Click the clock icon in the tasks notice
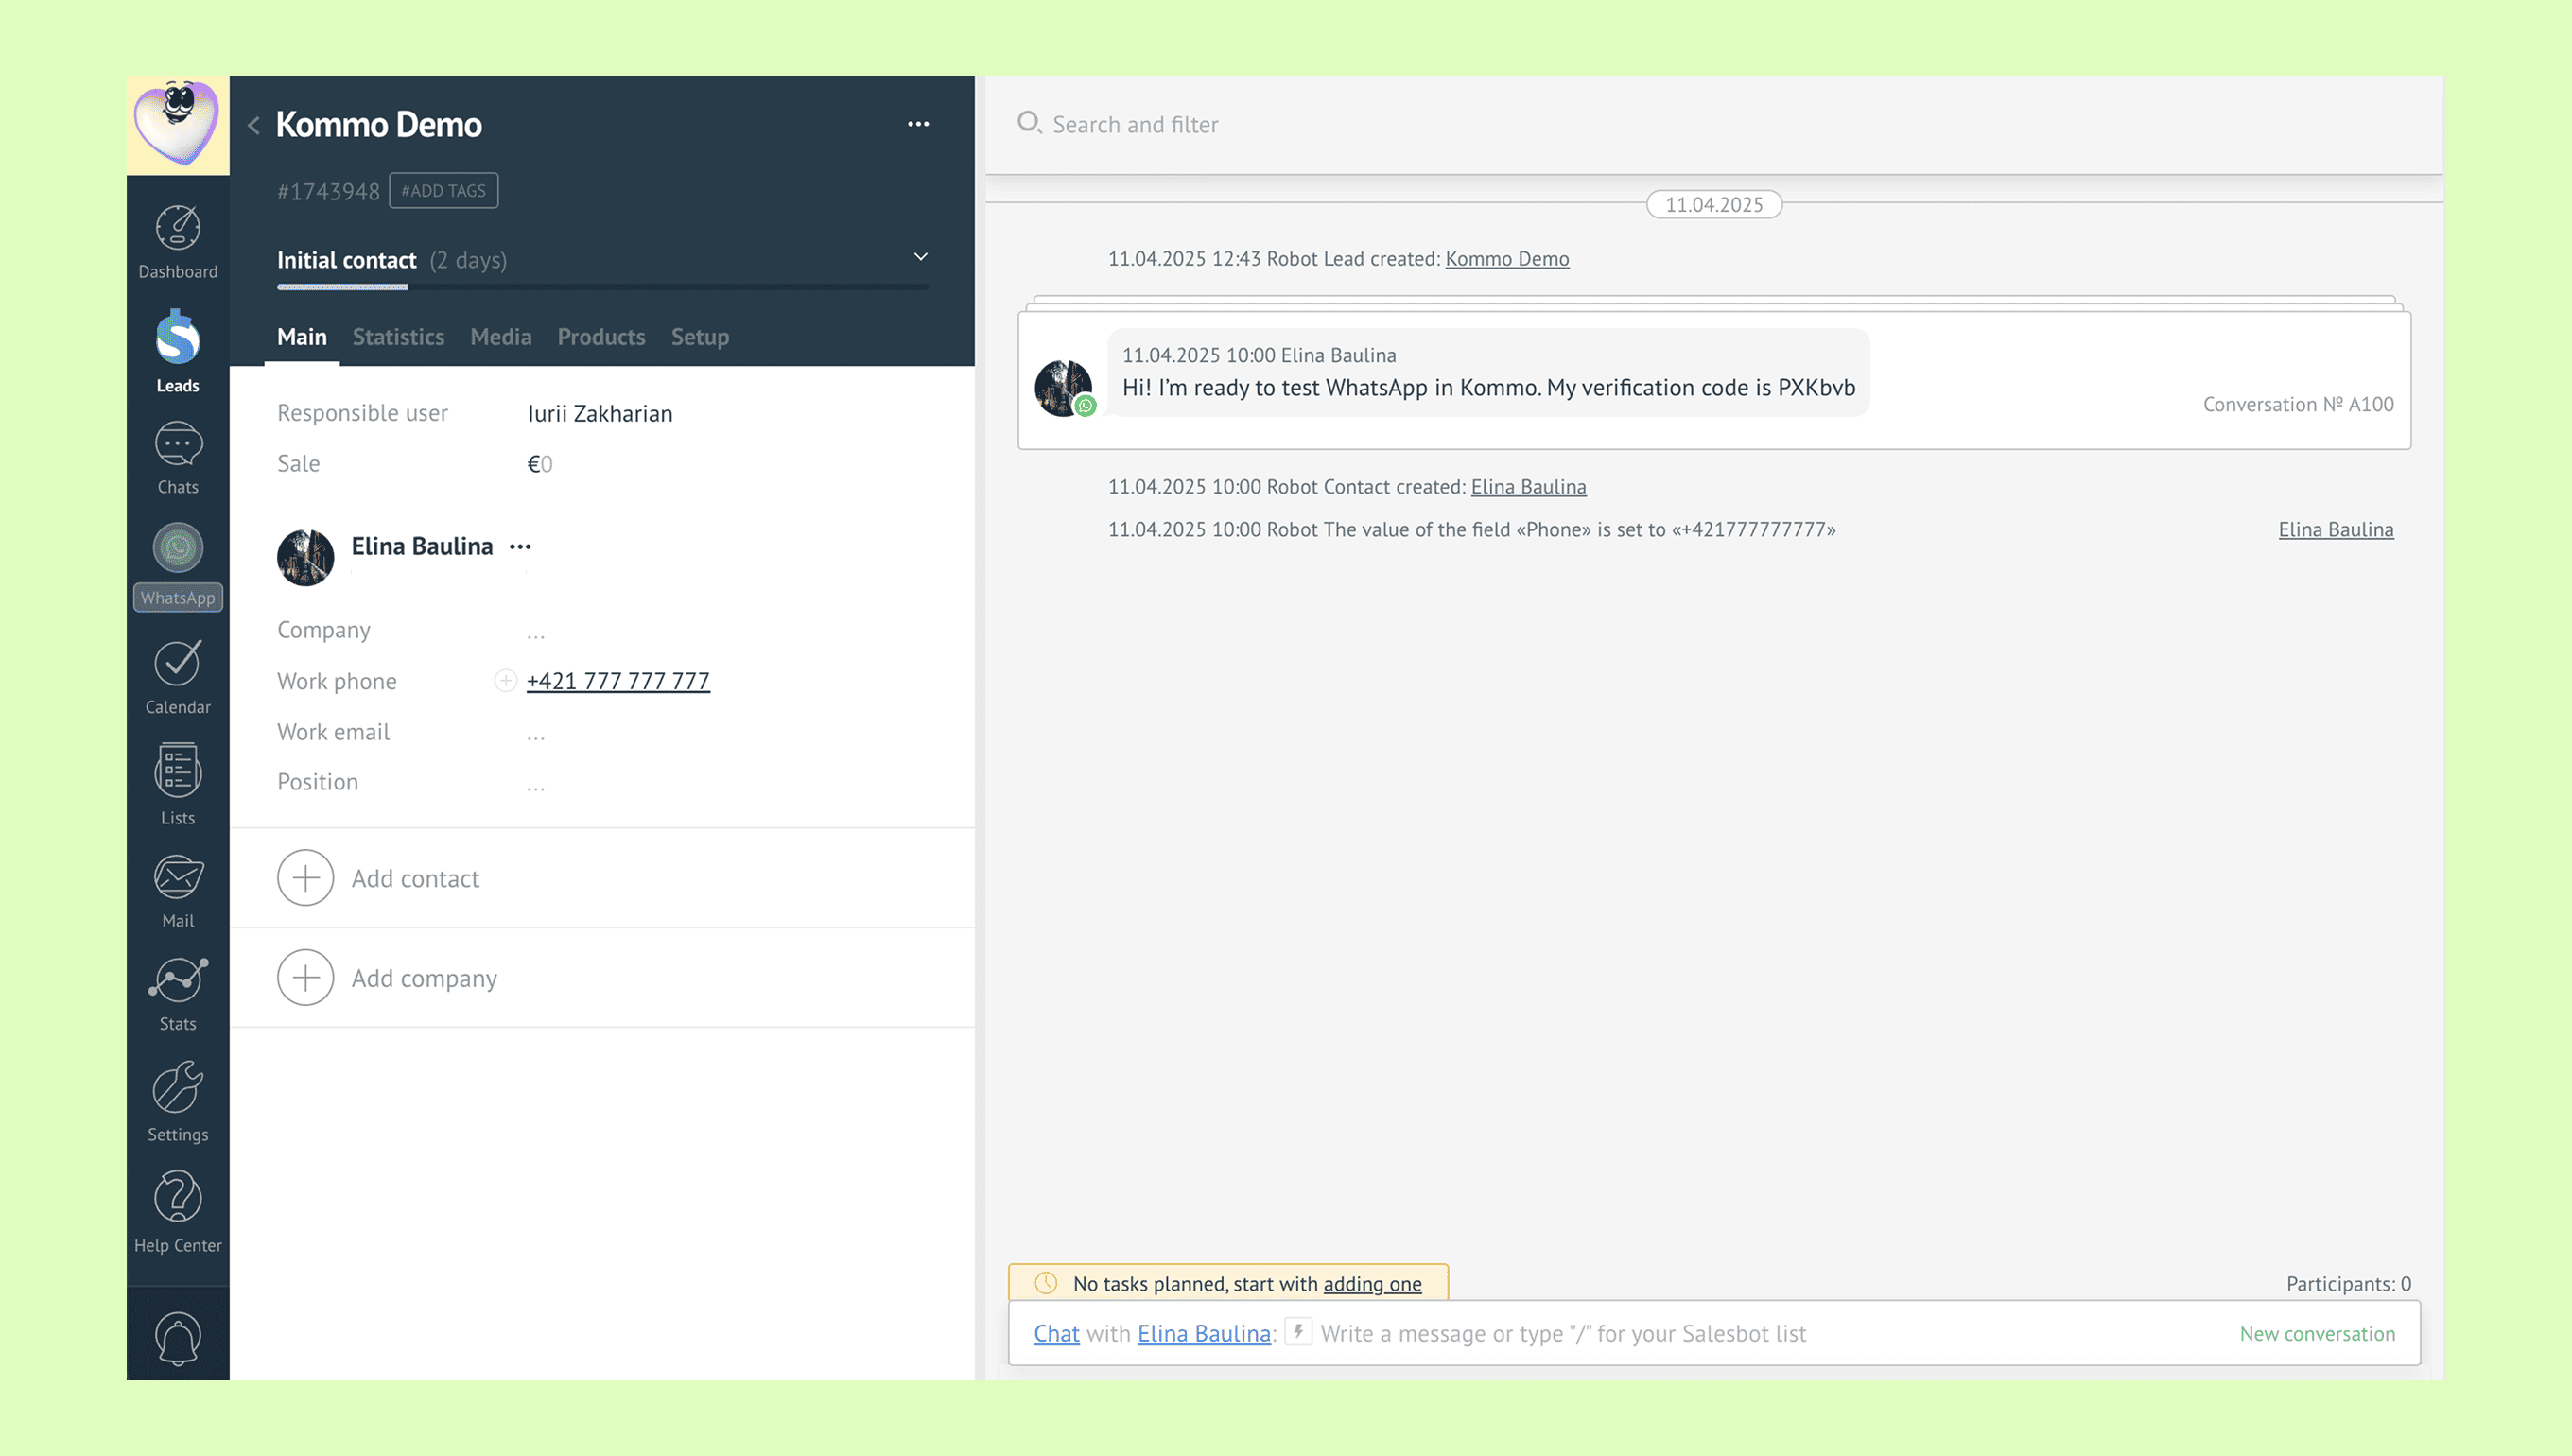The image size is (2572, 1456). [1046, 1282]
